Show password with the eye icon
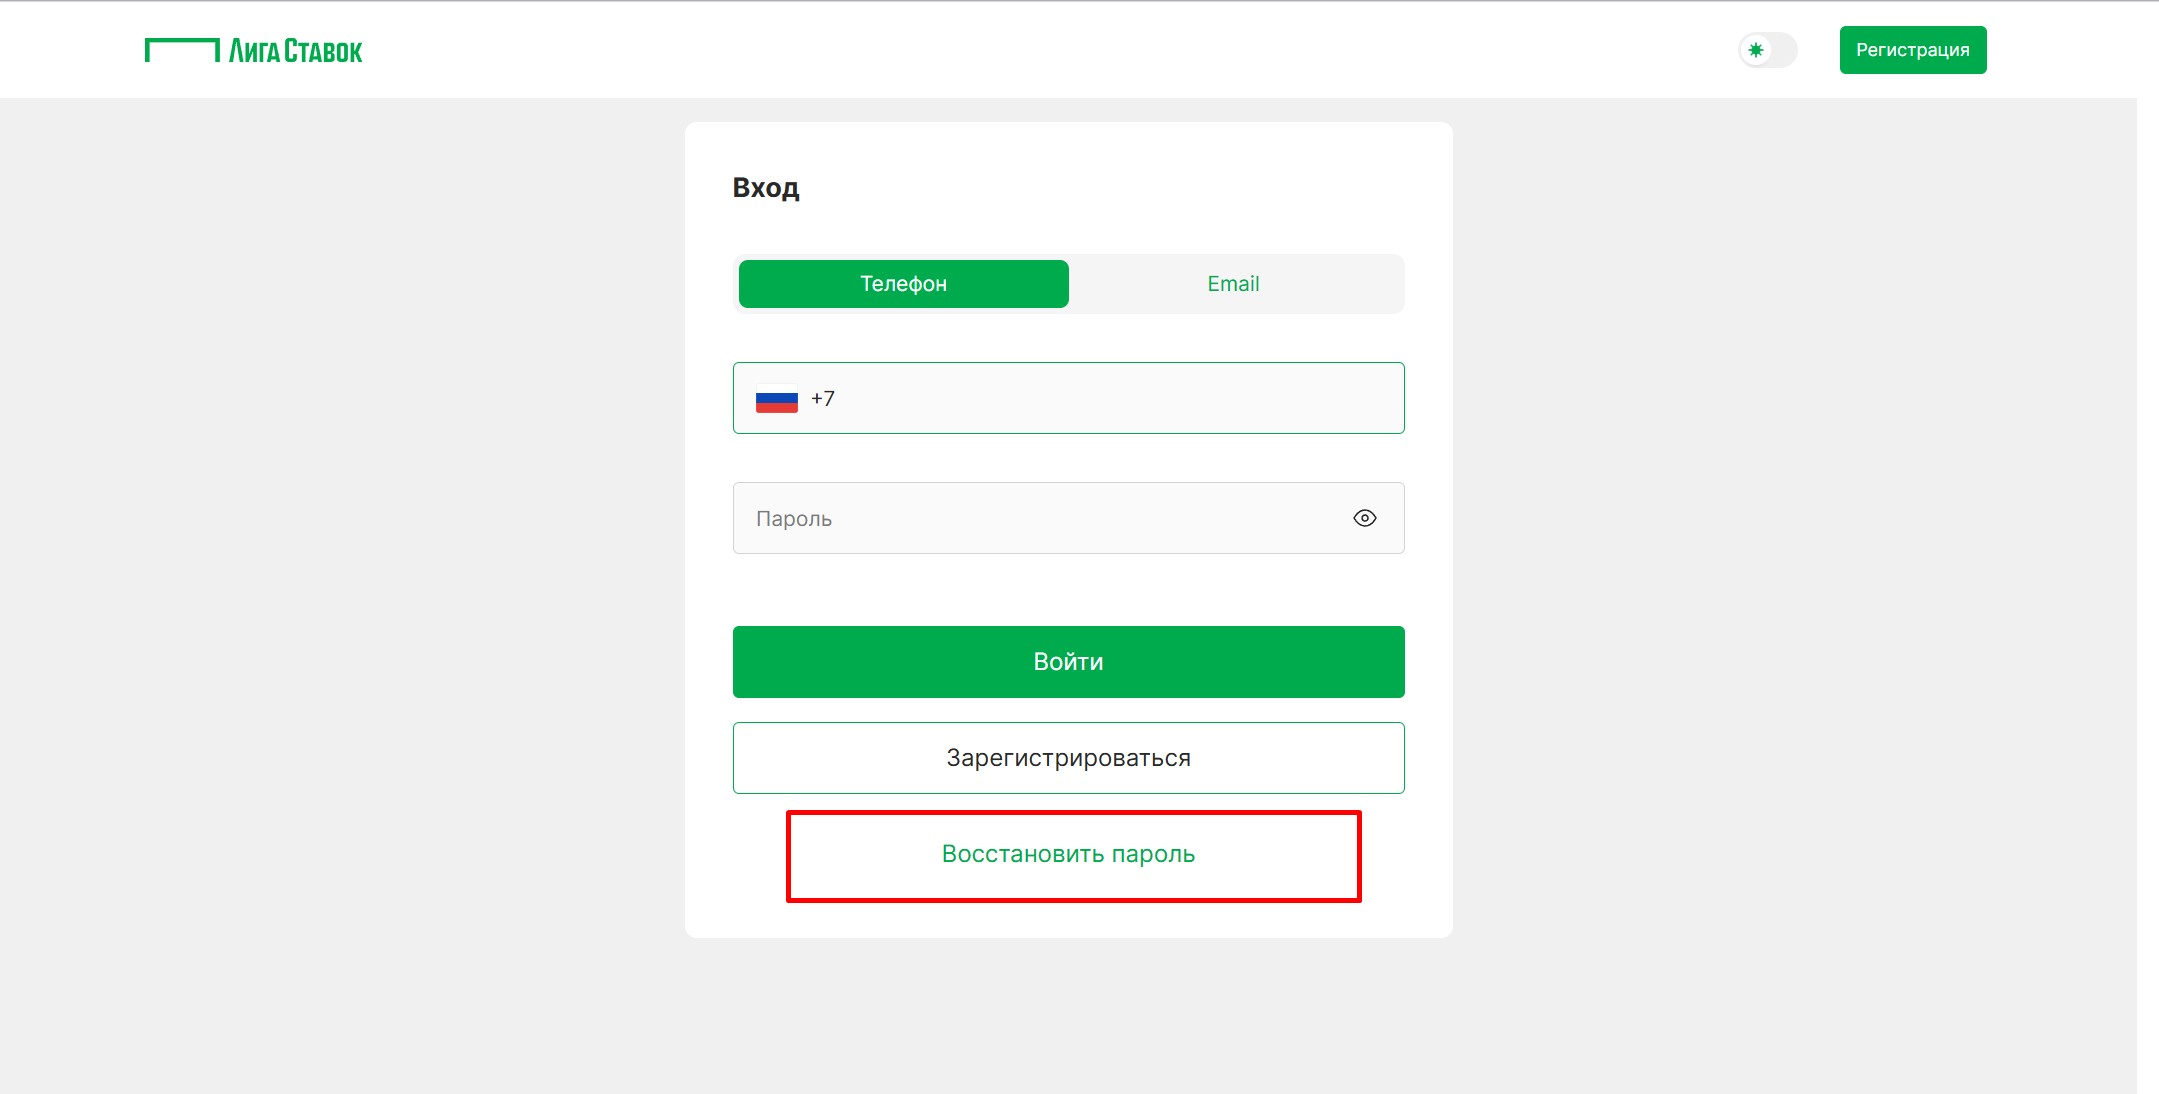This screenshot has width=2159, height=1094. pyautogui.click(x=1364, y=518)
